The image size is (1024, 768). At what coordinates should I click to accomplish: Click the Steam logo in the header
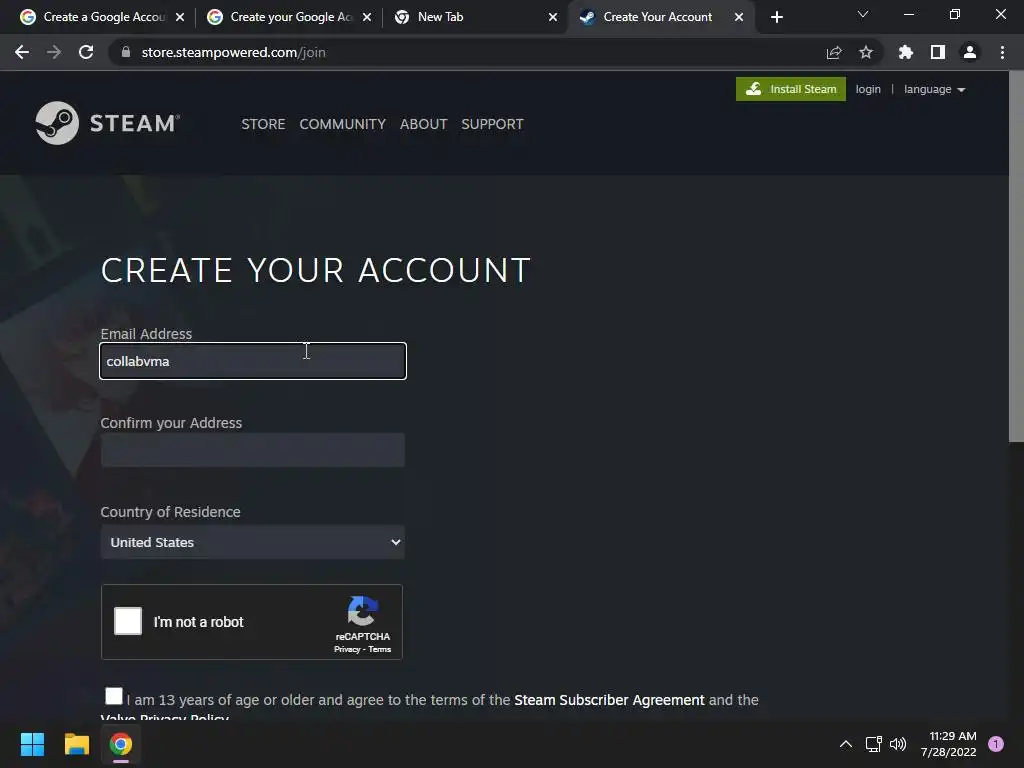point(108,123)
